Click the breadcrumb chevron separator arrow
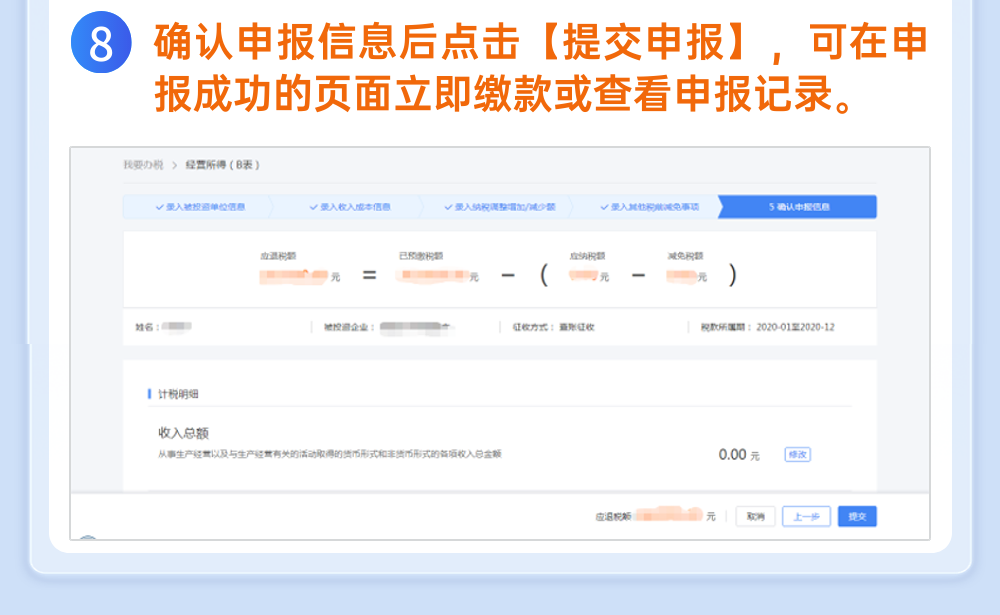The height and width of the screenshot is (615, 1000). coord(173,165)
